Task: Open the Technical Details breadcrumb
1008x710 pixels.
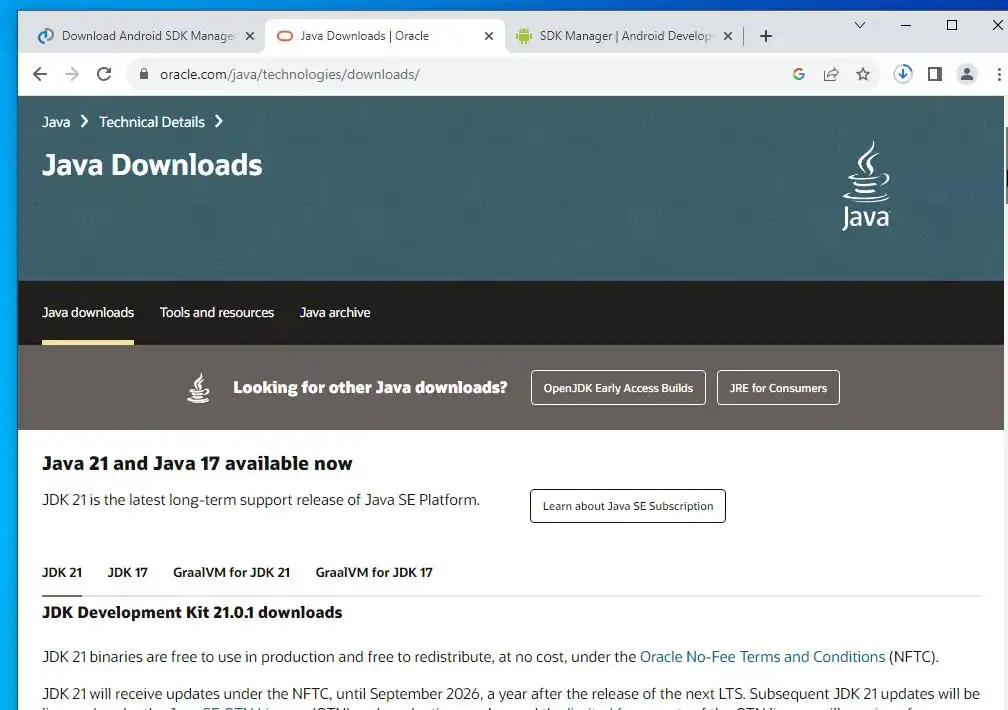Action: coord(152,122)
